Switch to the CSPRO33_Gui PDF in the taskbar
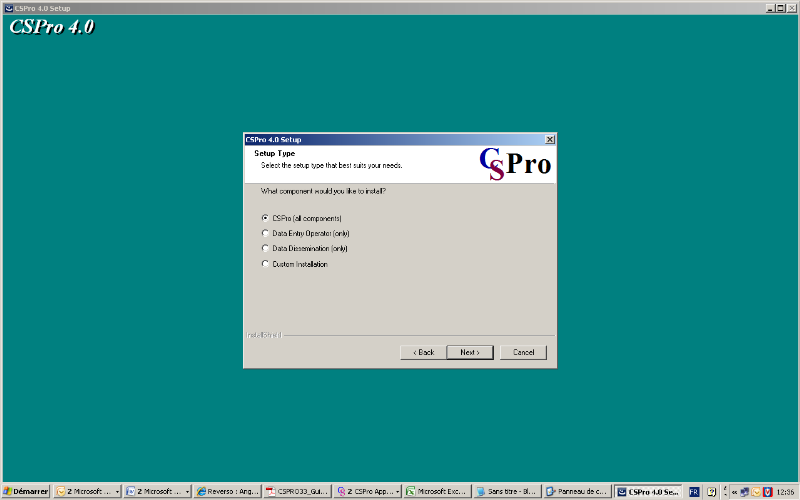The width and height of the screenshot is (800, 500). [297, 491]
